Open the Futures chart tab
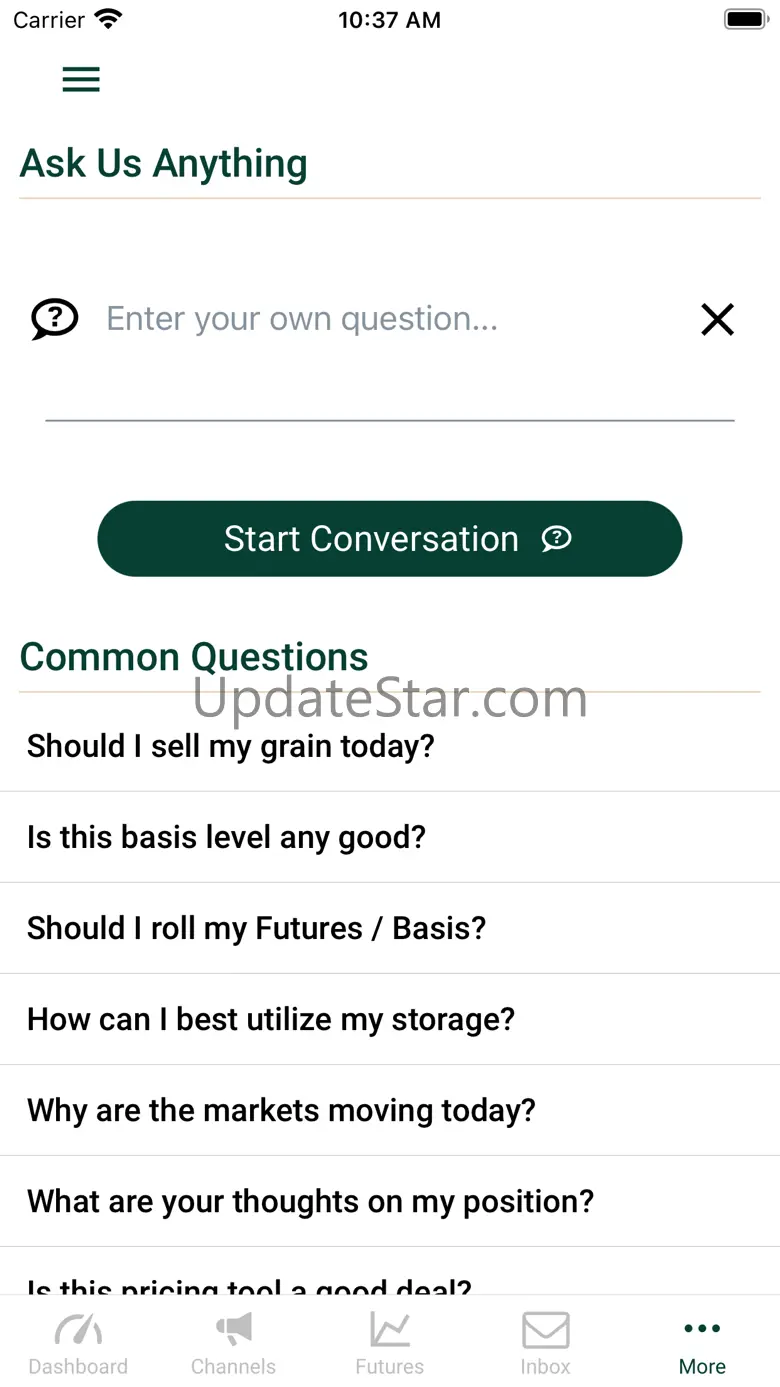Screen dimensions: 780x1387 [390, 1343]
